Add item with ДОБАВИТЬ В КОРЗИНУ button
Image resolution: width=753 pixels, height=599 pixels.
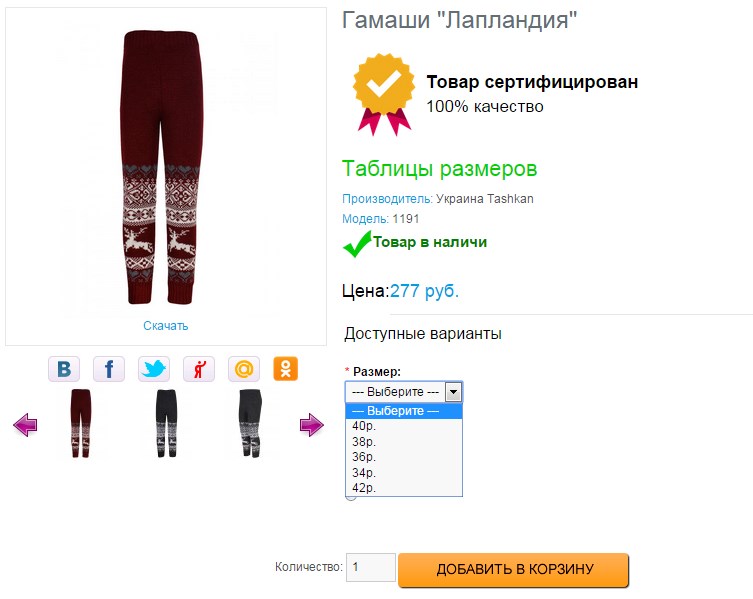[513, 570]
